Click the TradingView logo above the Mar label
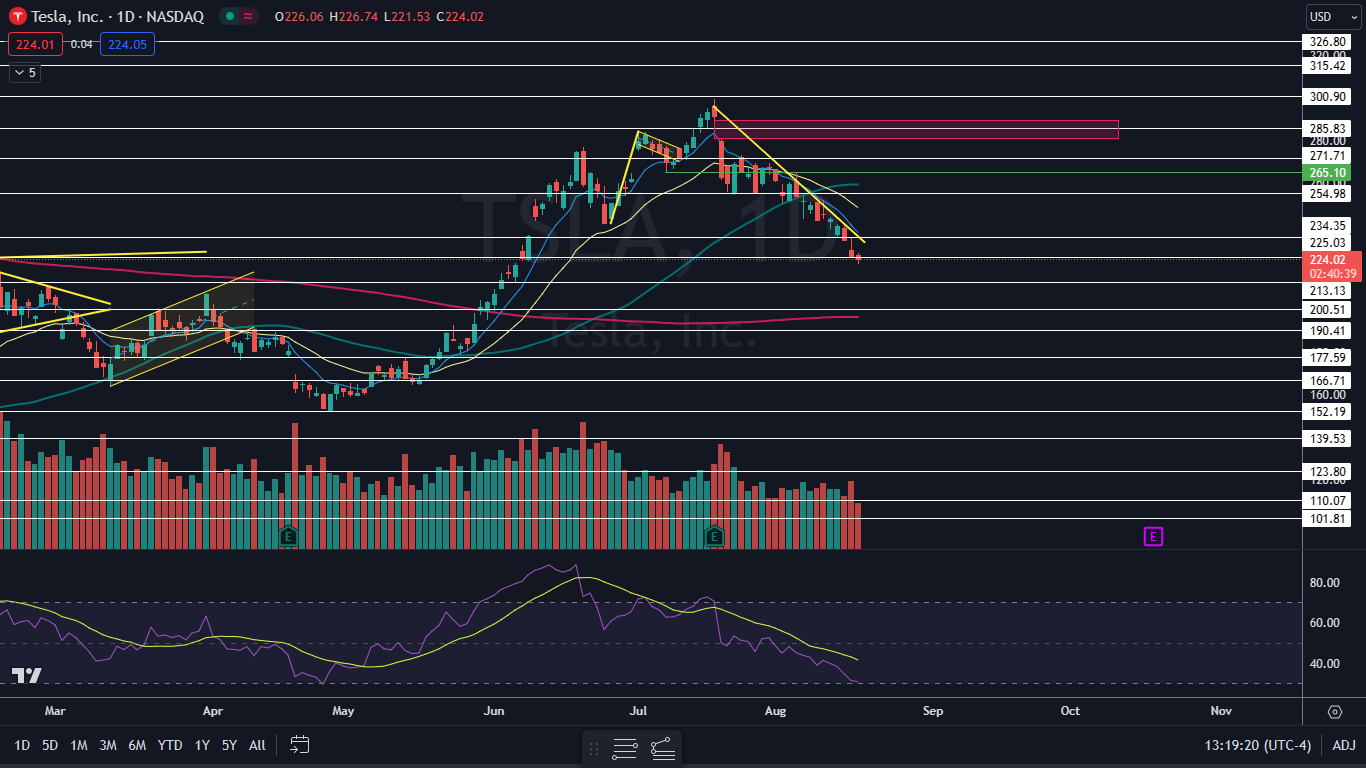Screen dimensions: 1366x768 click(27, 676)
